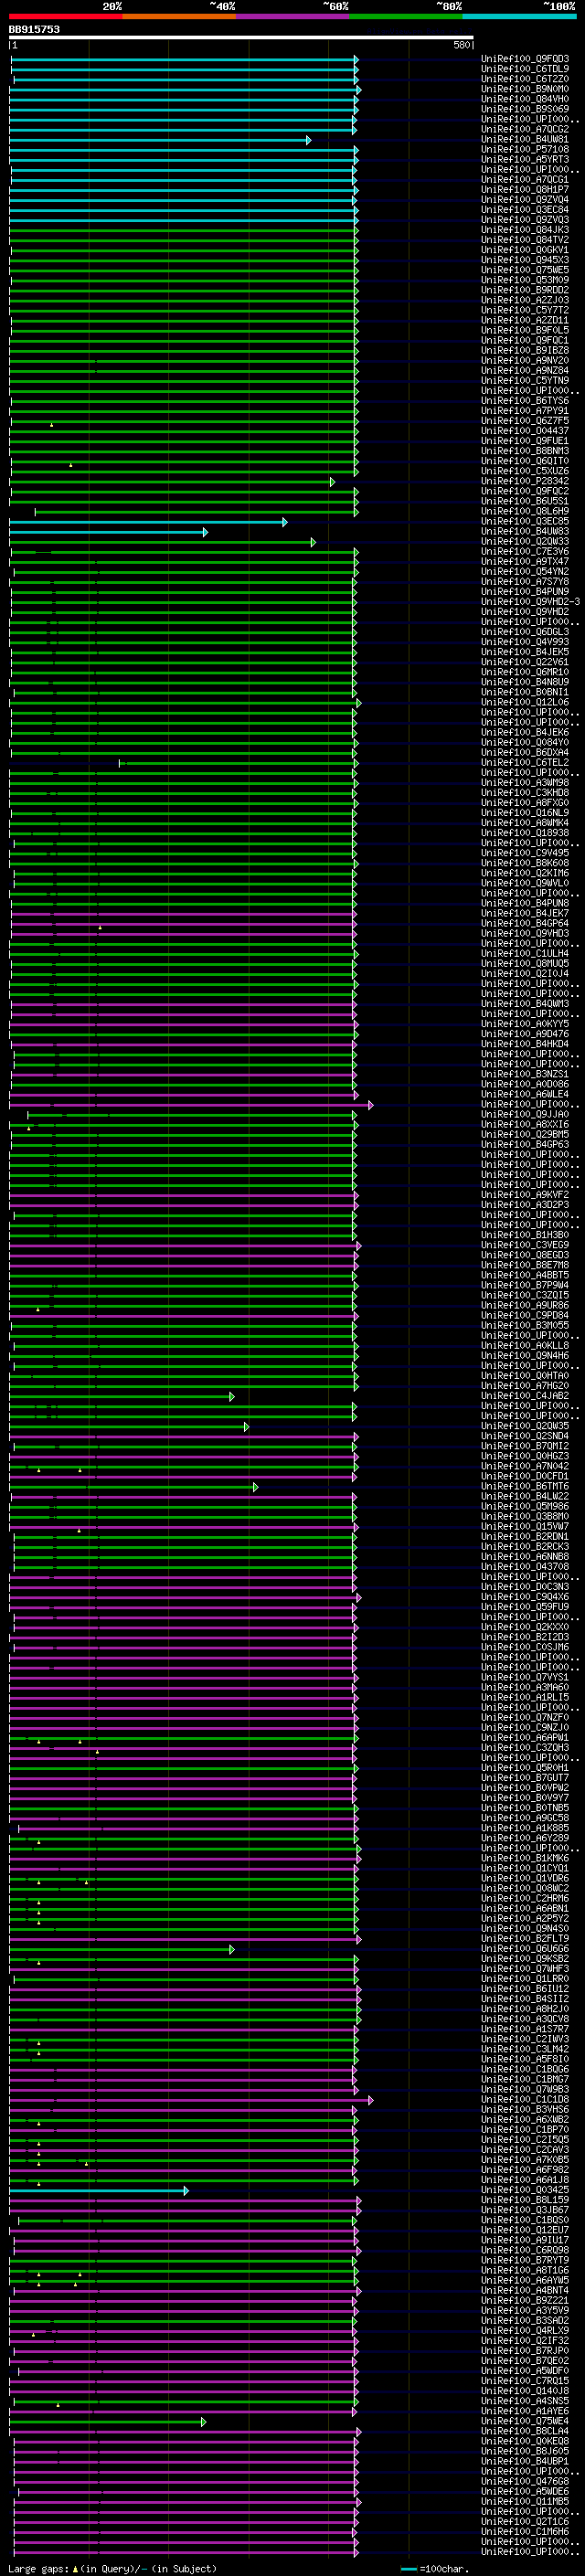Click the red 20% identity color bar
Screen dimensions: 585x2576
click(x=65, y=16)
